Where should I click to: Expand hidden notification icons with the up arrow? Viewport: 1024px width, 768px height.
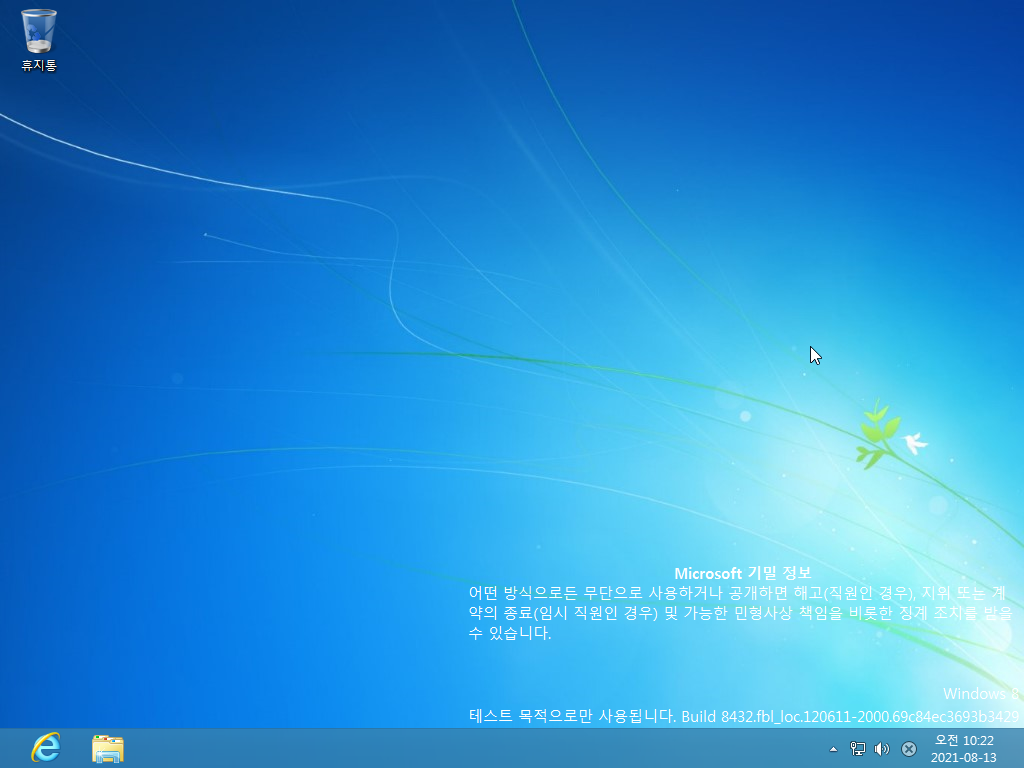[x=833, y=748]
